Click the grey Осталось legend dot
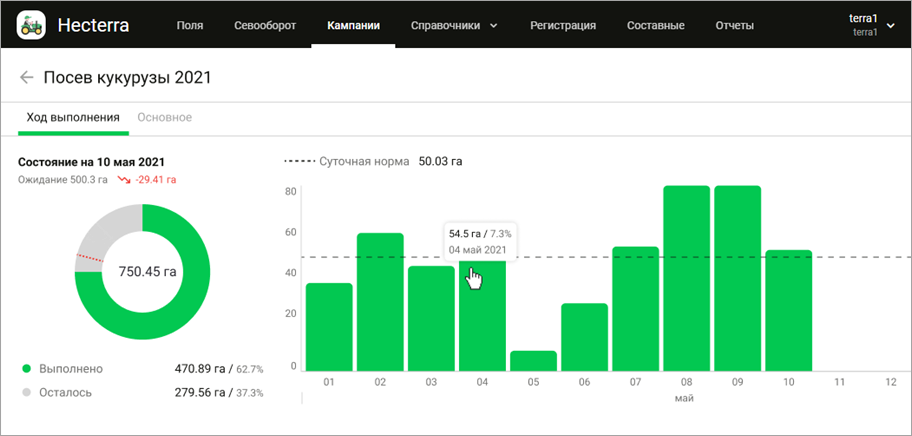Viewport: 912px width, 436px height. 25,393
